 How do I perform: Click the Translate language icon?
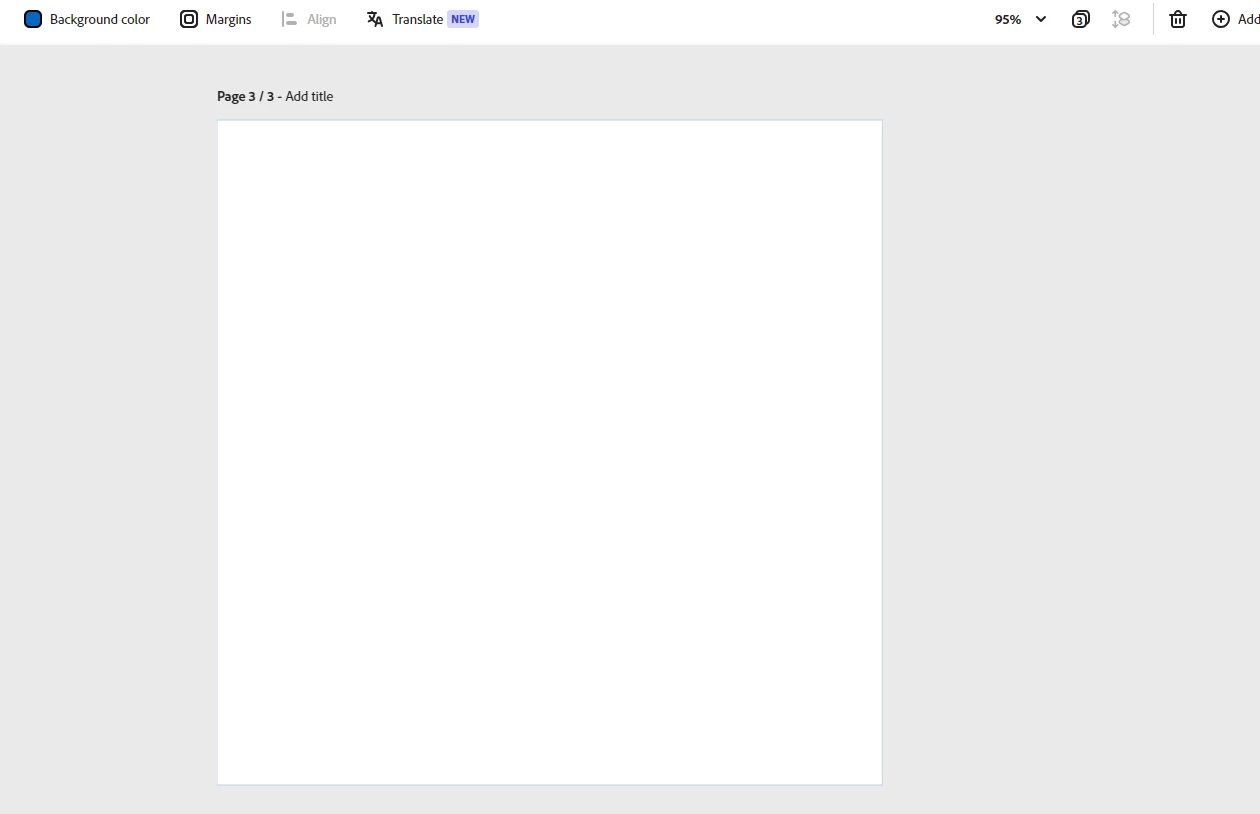(375, 19)
